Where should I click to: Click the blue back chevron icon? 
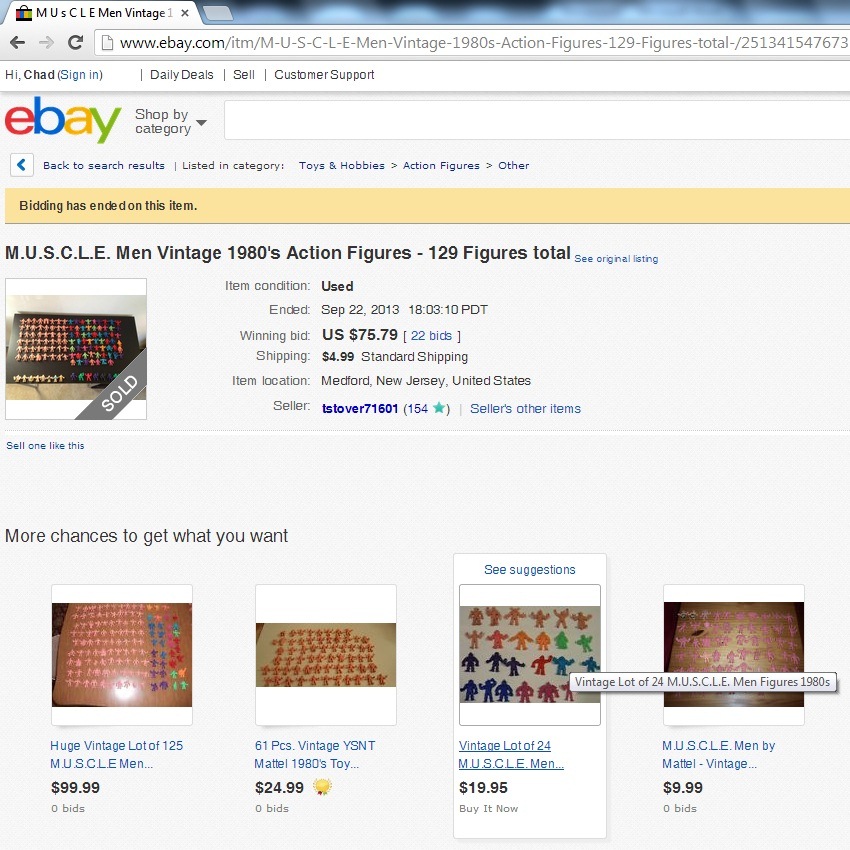coord(22,165)
